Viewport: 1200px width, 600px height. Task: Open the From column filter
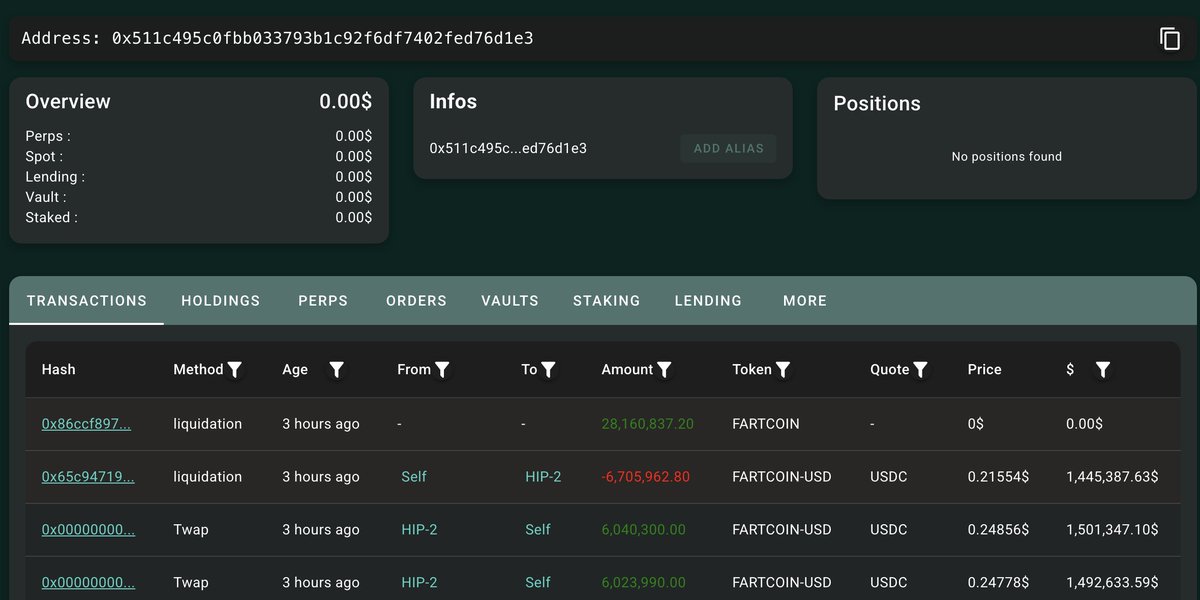[x=442, y=370]
